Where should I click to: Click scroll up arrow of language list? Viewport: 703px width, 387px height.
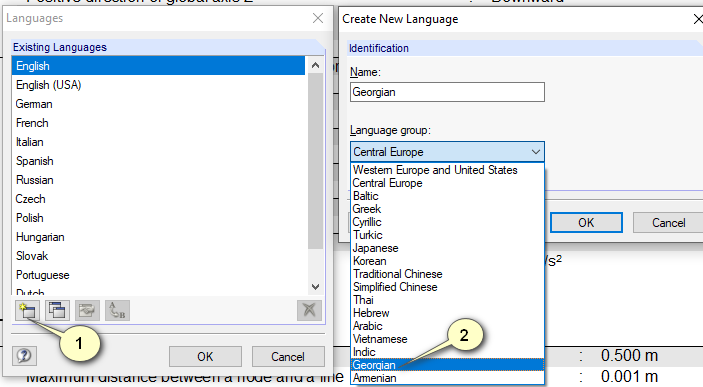315,65
